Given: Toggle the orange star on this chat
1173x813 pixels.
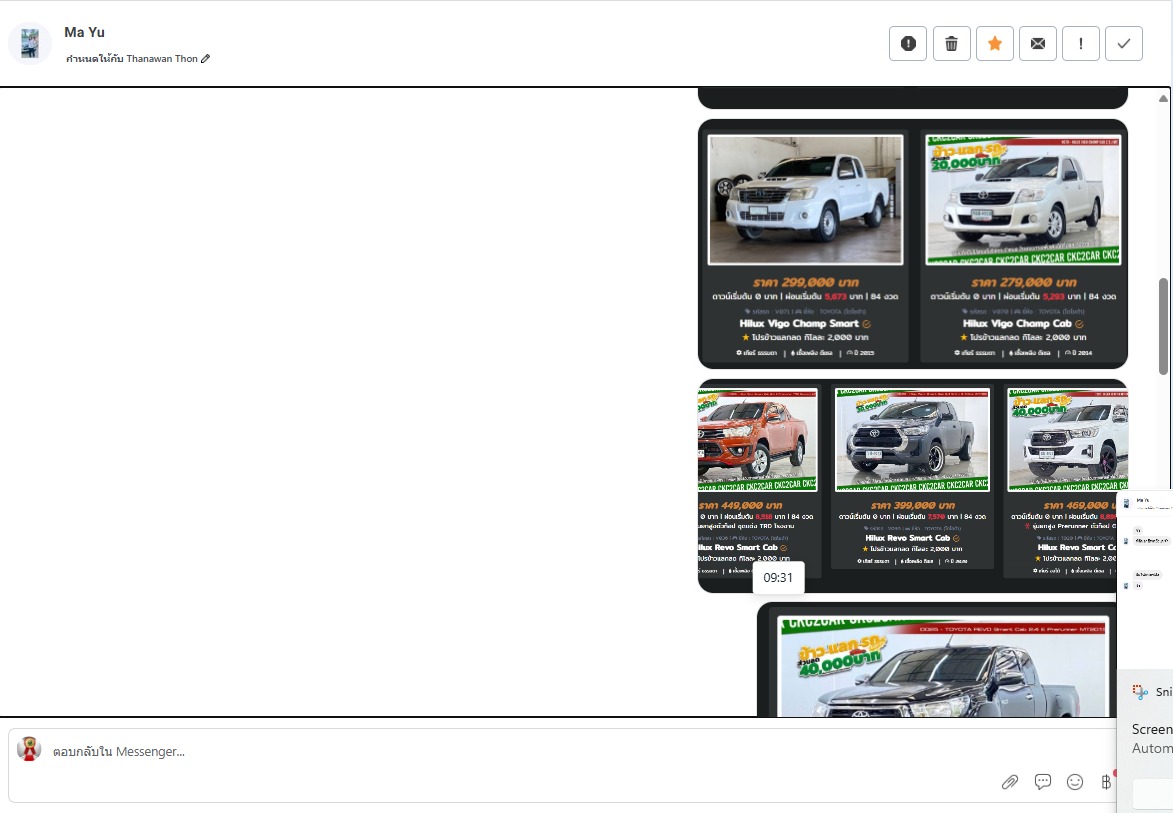Looking at the screenshot, I should pos(994,43).
